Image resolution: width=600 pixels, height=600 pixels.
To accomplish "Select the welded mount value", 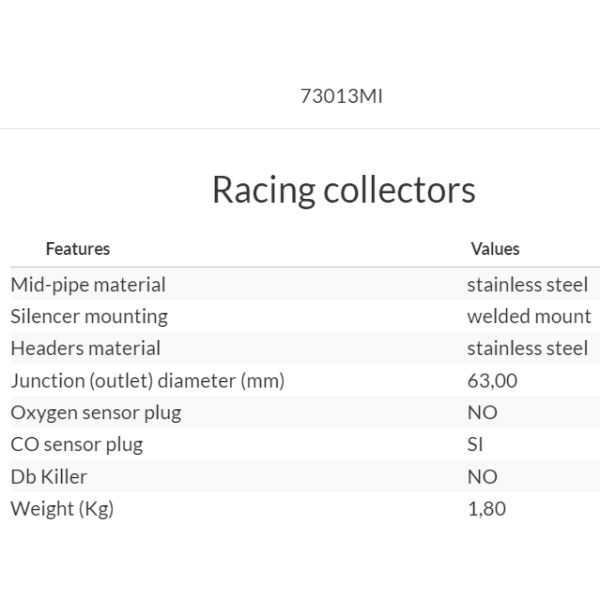I will pyautogui.click(x=529, y=316).
